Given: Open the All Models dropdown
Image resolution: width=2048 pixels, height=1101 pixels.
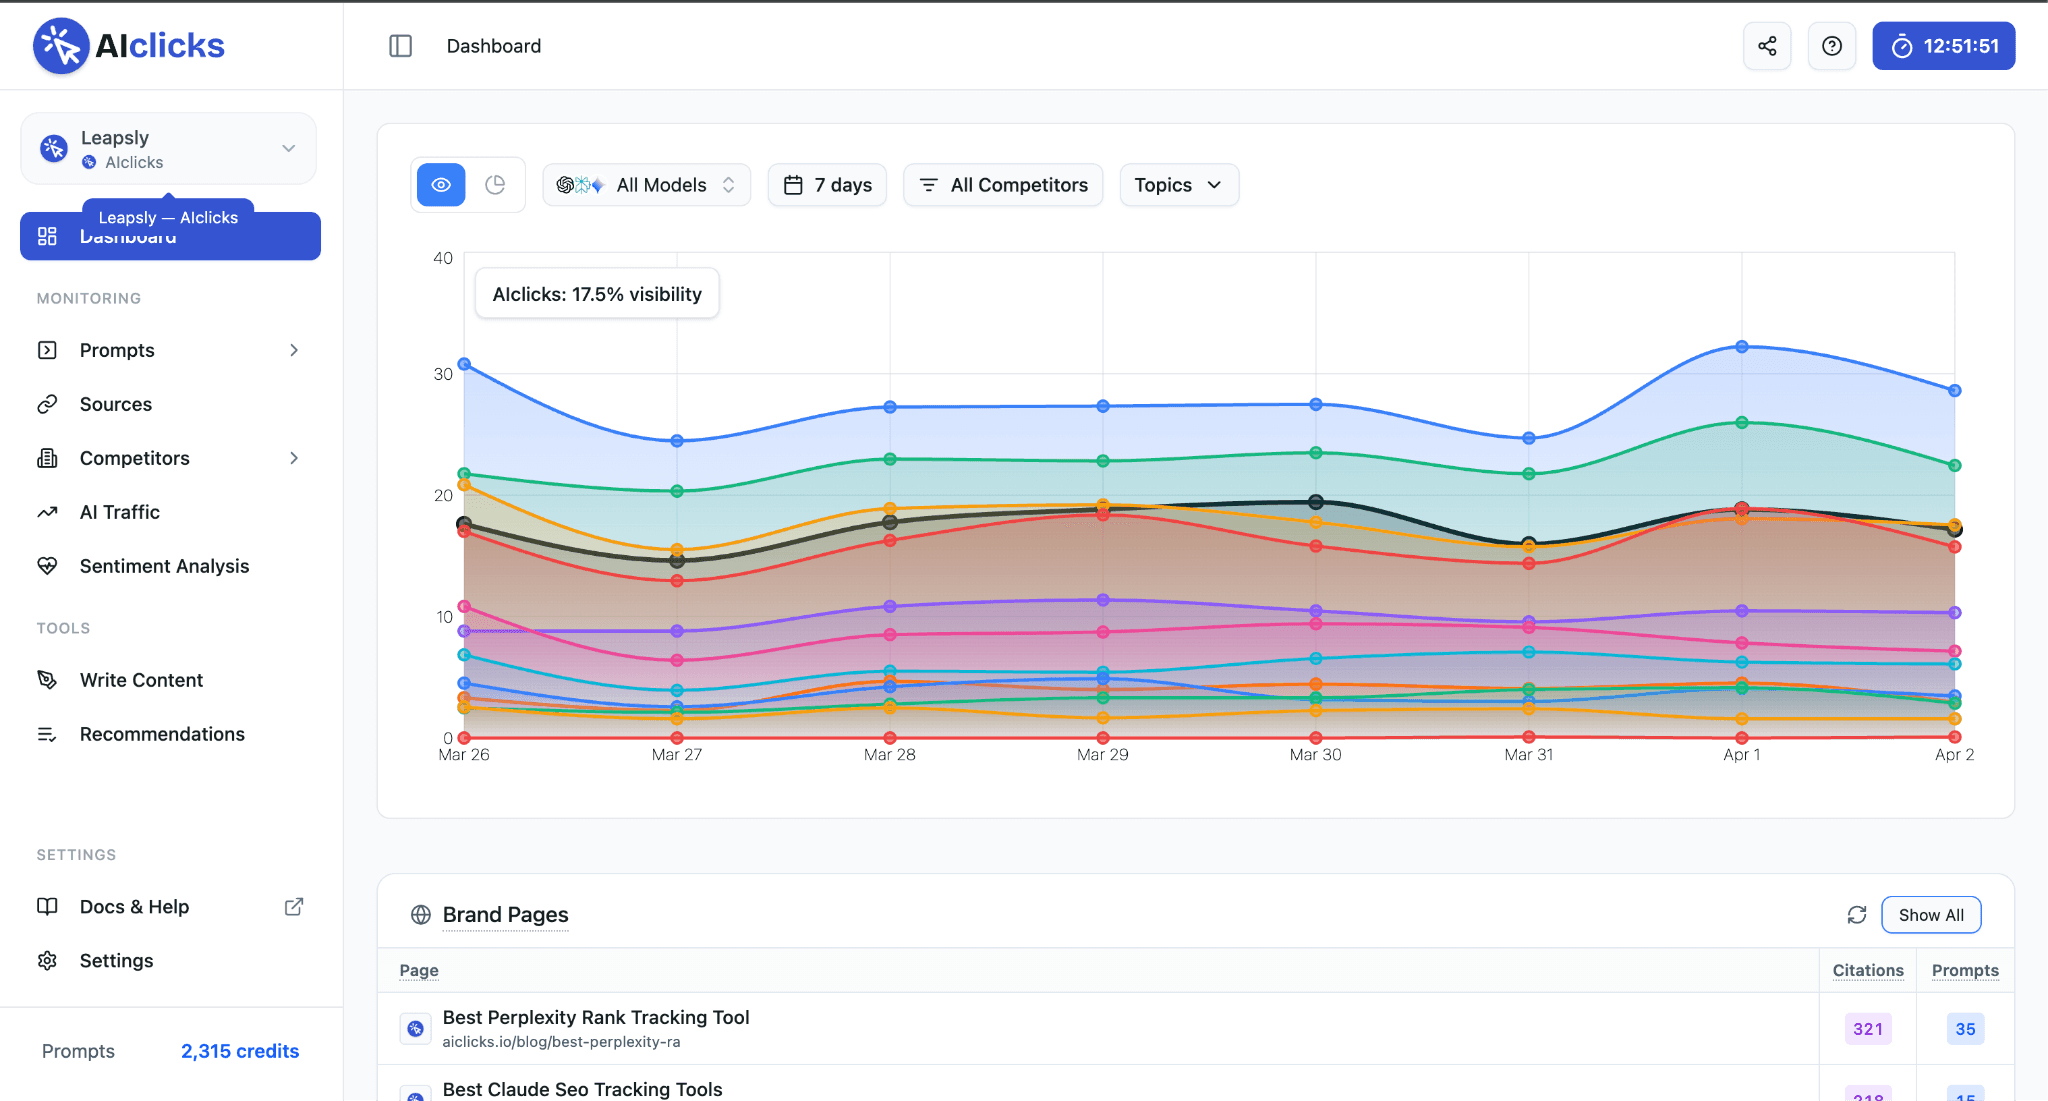Looking at the screenshot, I should pos(646,185).
